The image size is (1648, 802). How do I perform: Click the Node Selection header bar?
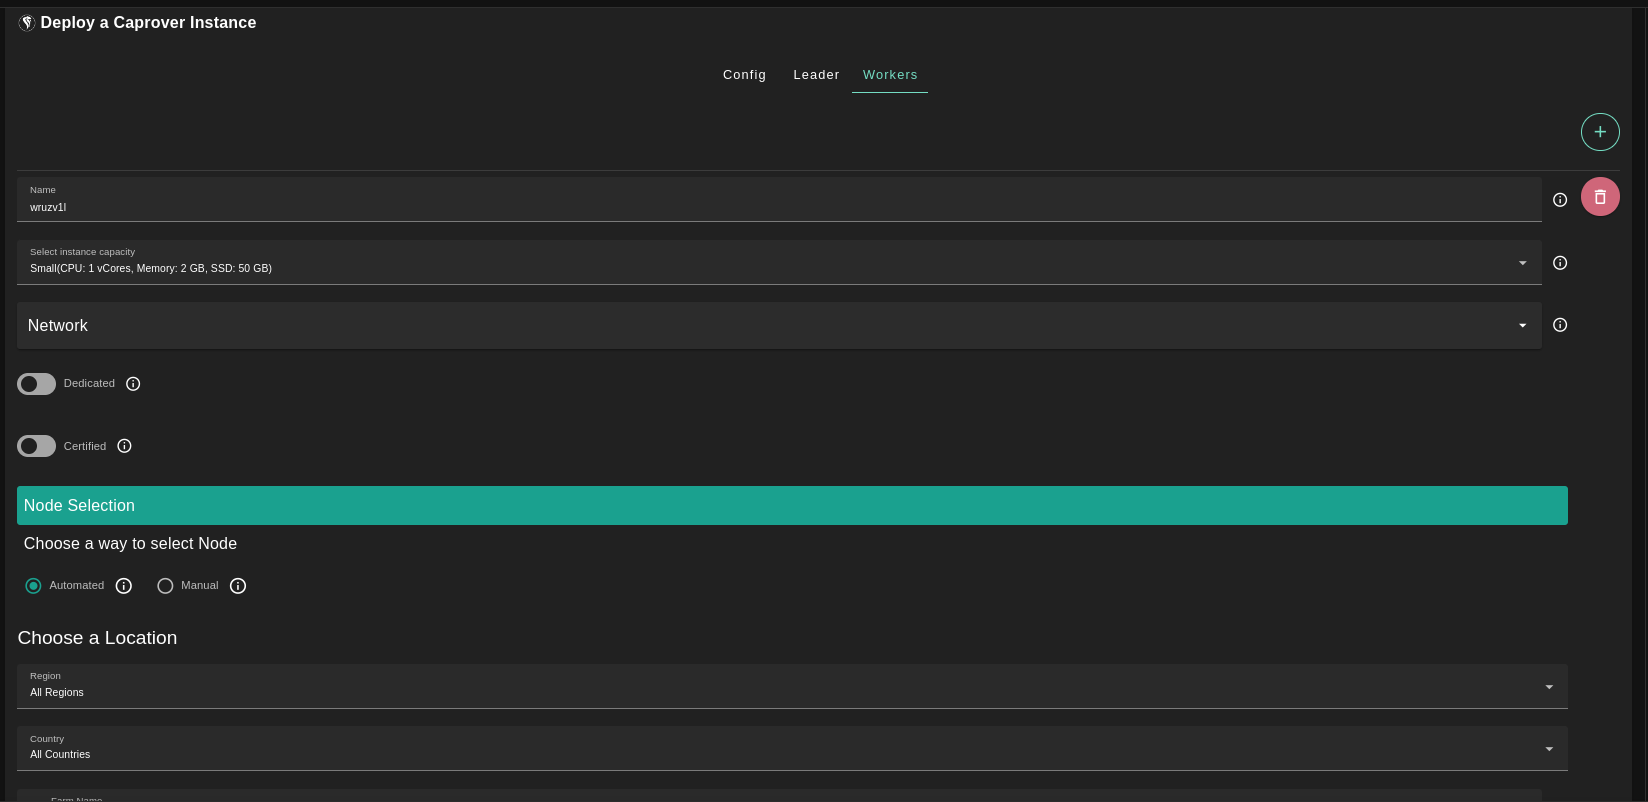pos(792,505)
